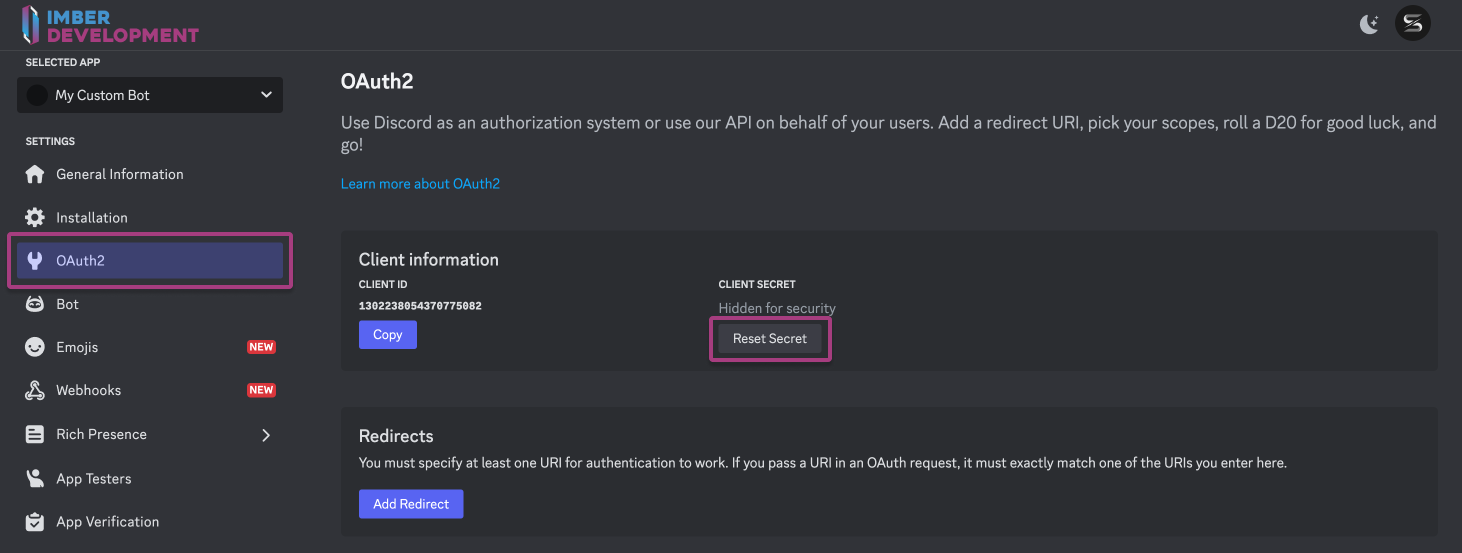Viewport: 1462px width, 553px height.
Task: Open the Rich Presence menu item
Action: [101, 434]
